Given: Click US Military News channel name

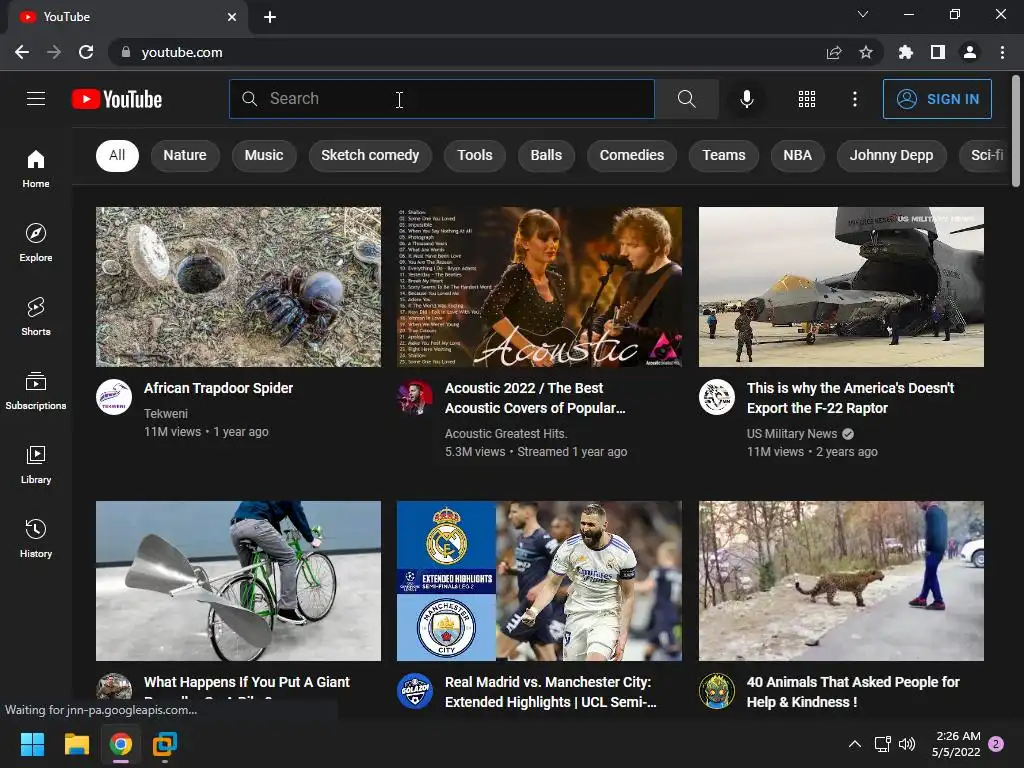Looking at the screenshot, I should 792,434.
